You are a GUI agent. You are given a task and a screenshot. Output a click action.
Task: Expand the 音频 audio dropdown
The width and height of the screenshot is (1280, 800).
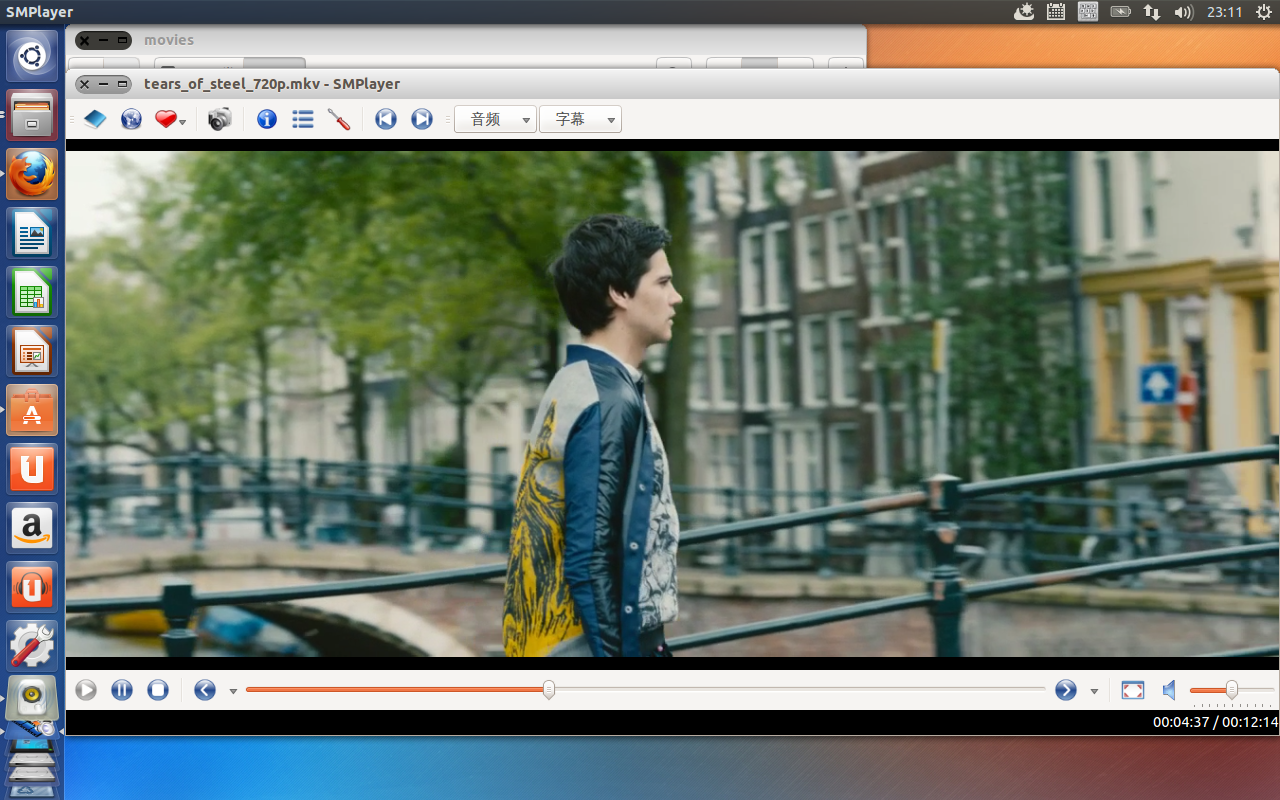[x=495, y=120]
